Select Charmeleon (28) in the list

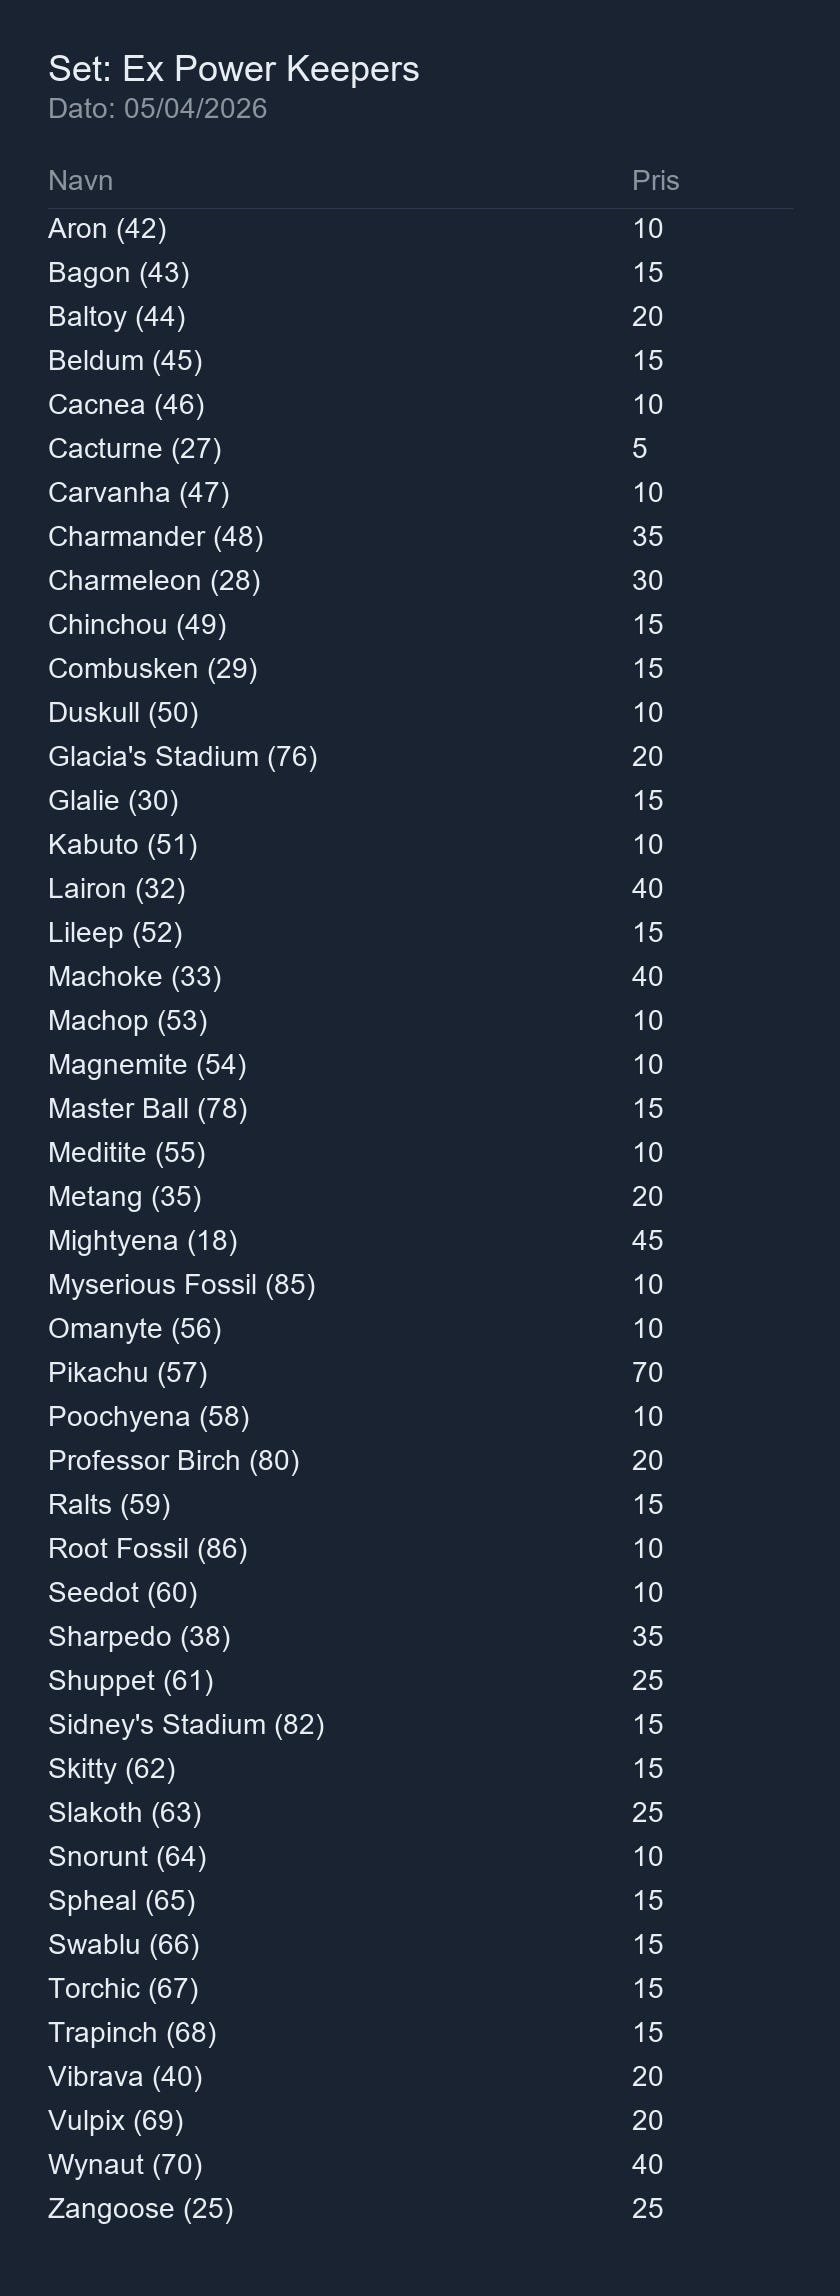click(x=154, y=581)
